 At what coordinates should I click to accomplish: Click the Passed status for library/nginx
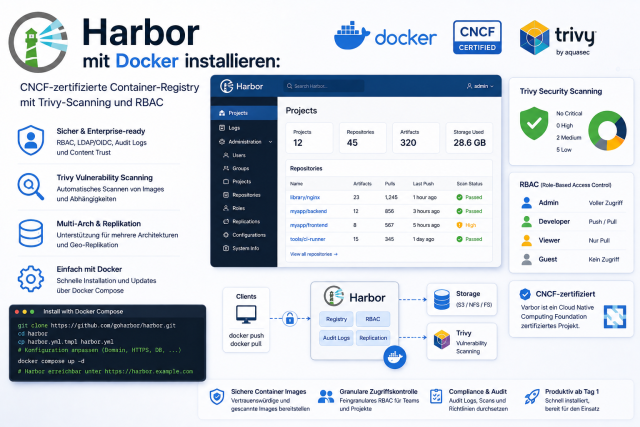pos(469,197)
